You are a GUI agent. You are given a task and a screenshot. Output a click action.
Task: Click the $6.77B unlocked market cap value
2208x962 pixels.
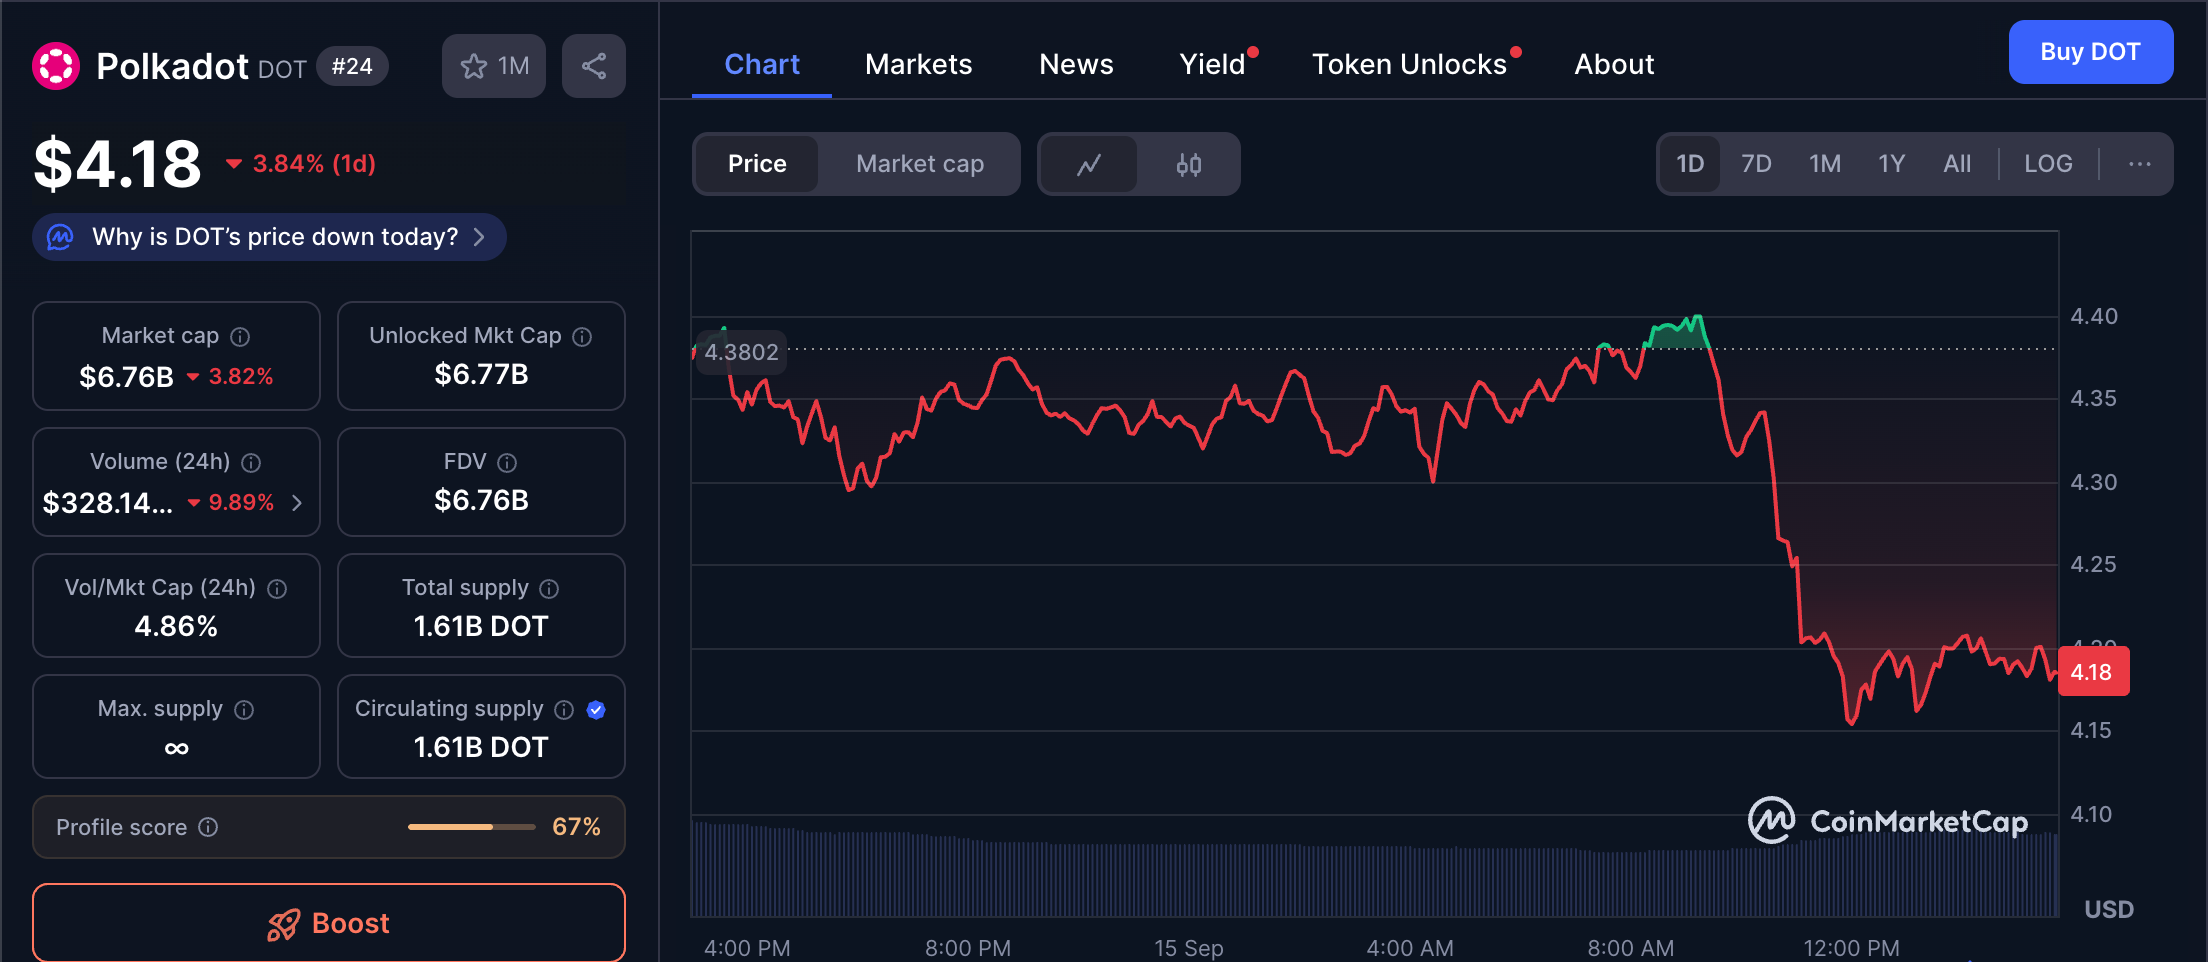pos(481,375)
